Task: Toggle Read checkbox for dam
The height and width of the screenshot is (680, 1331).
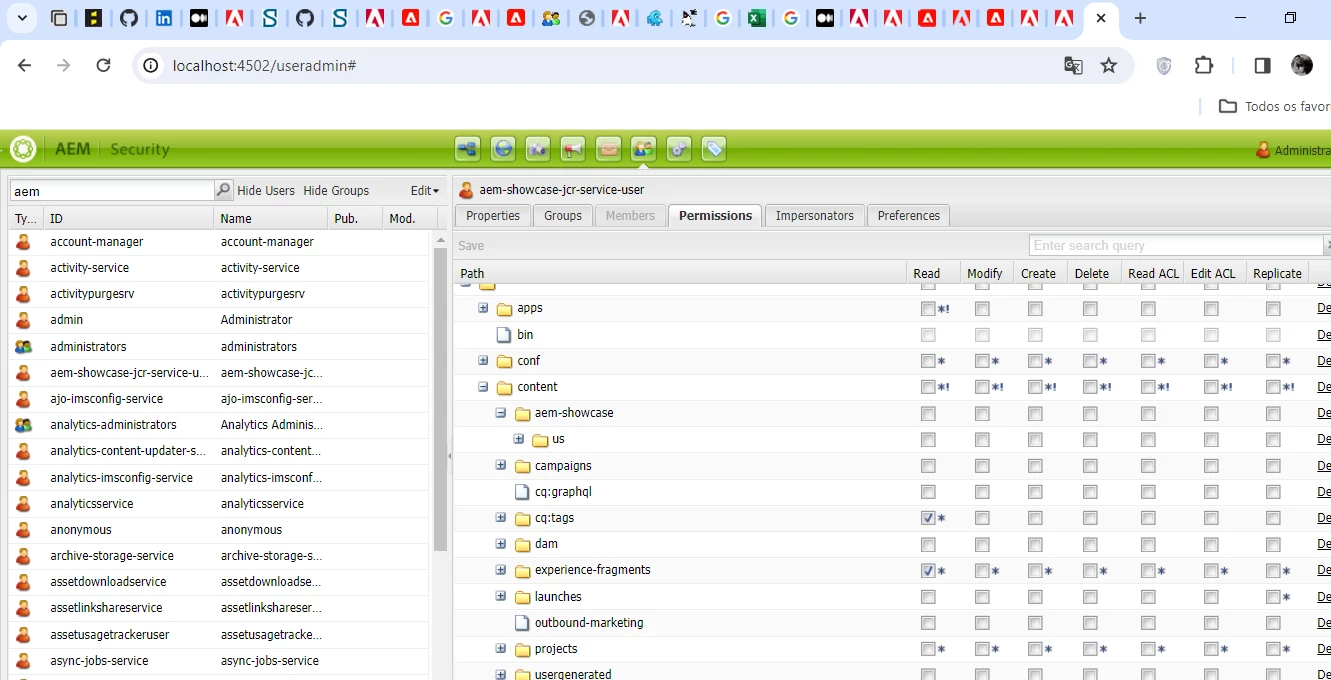Action: 928,544
